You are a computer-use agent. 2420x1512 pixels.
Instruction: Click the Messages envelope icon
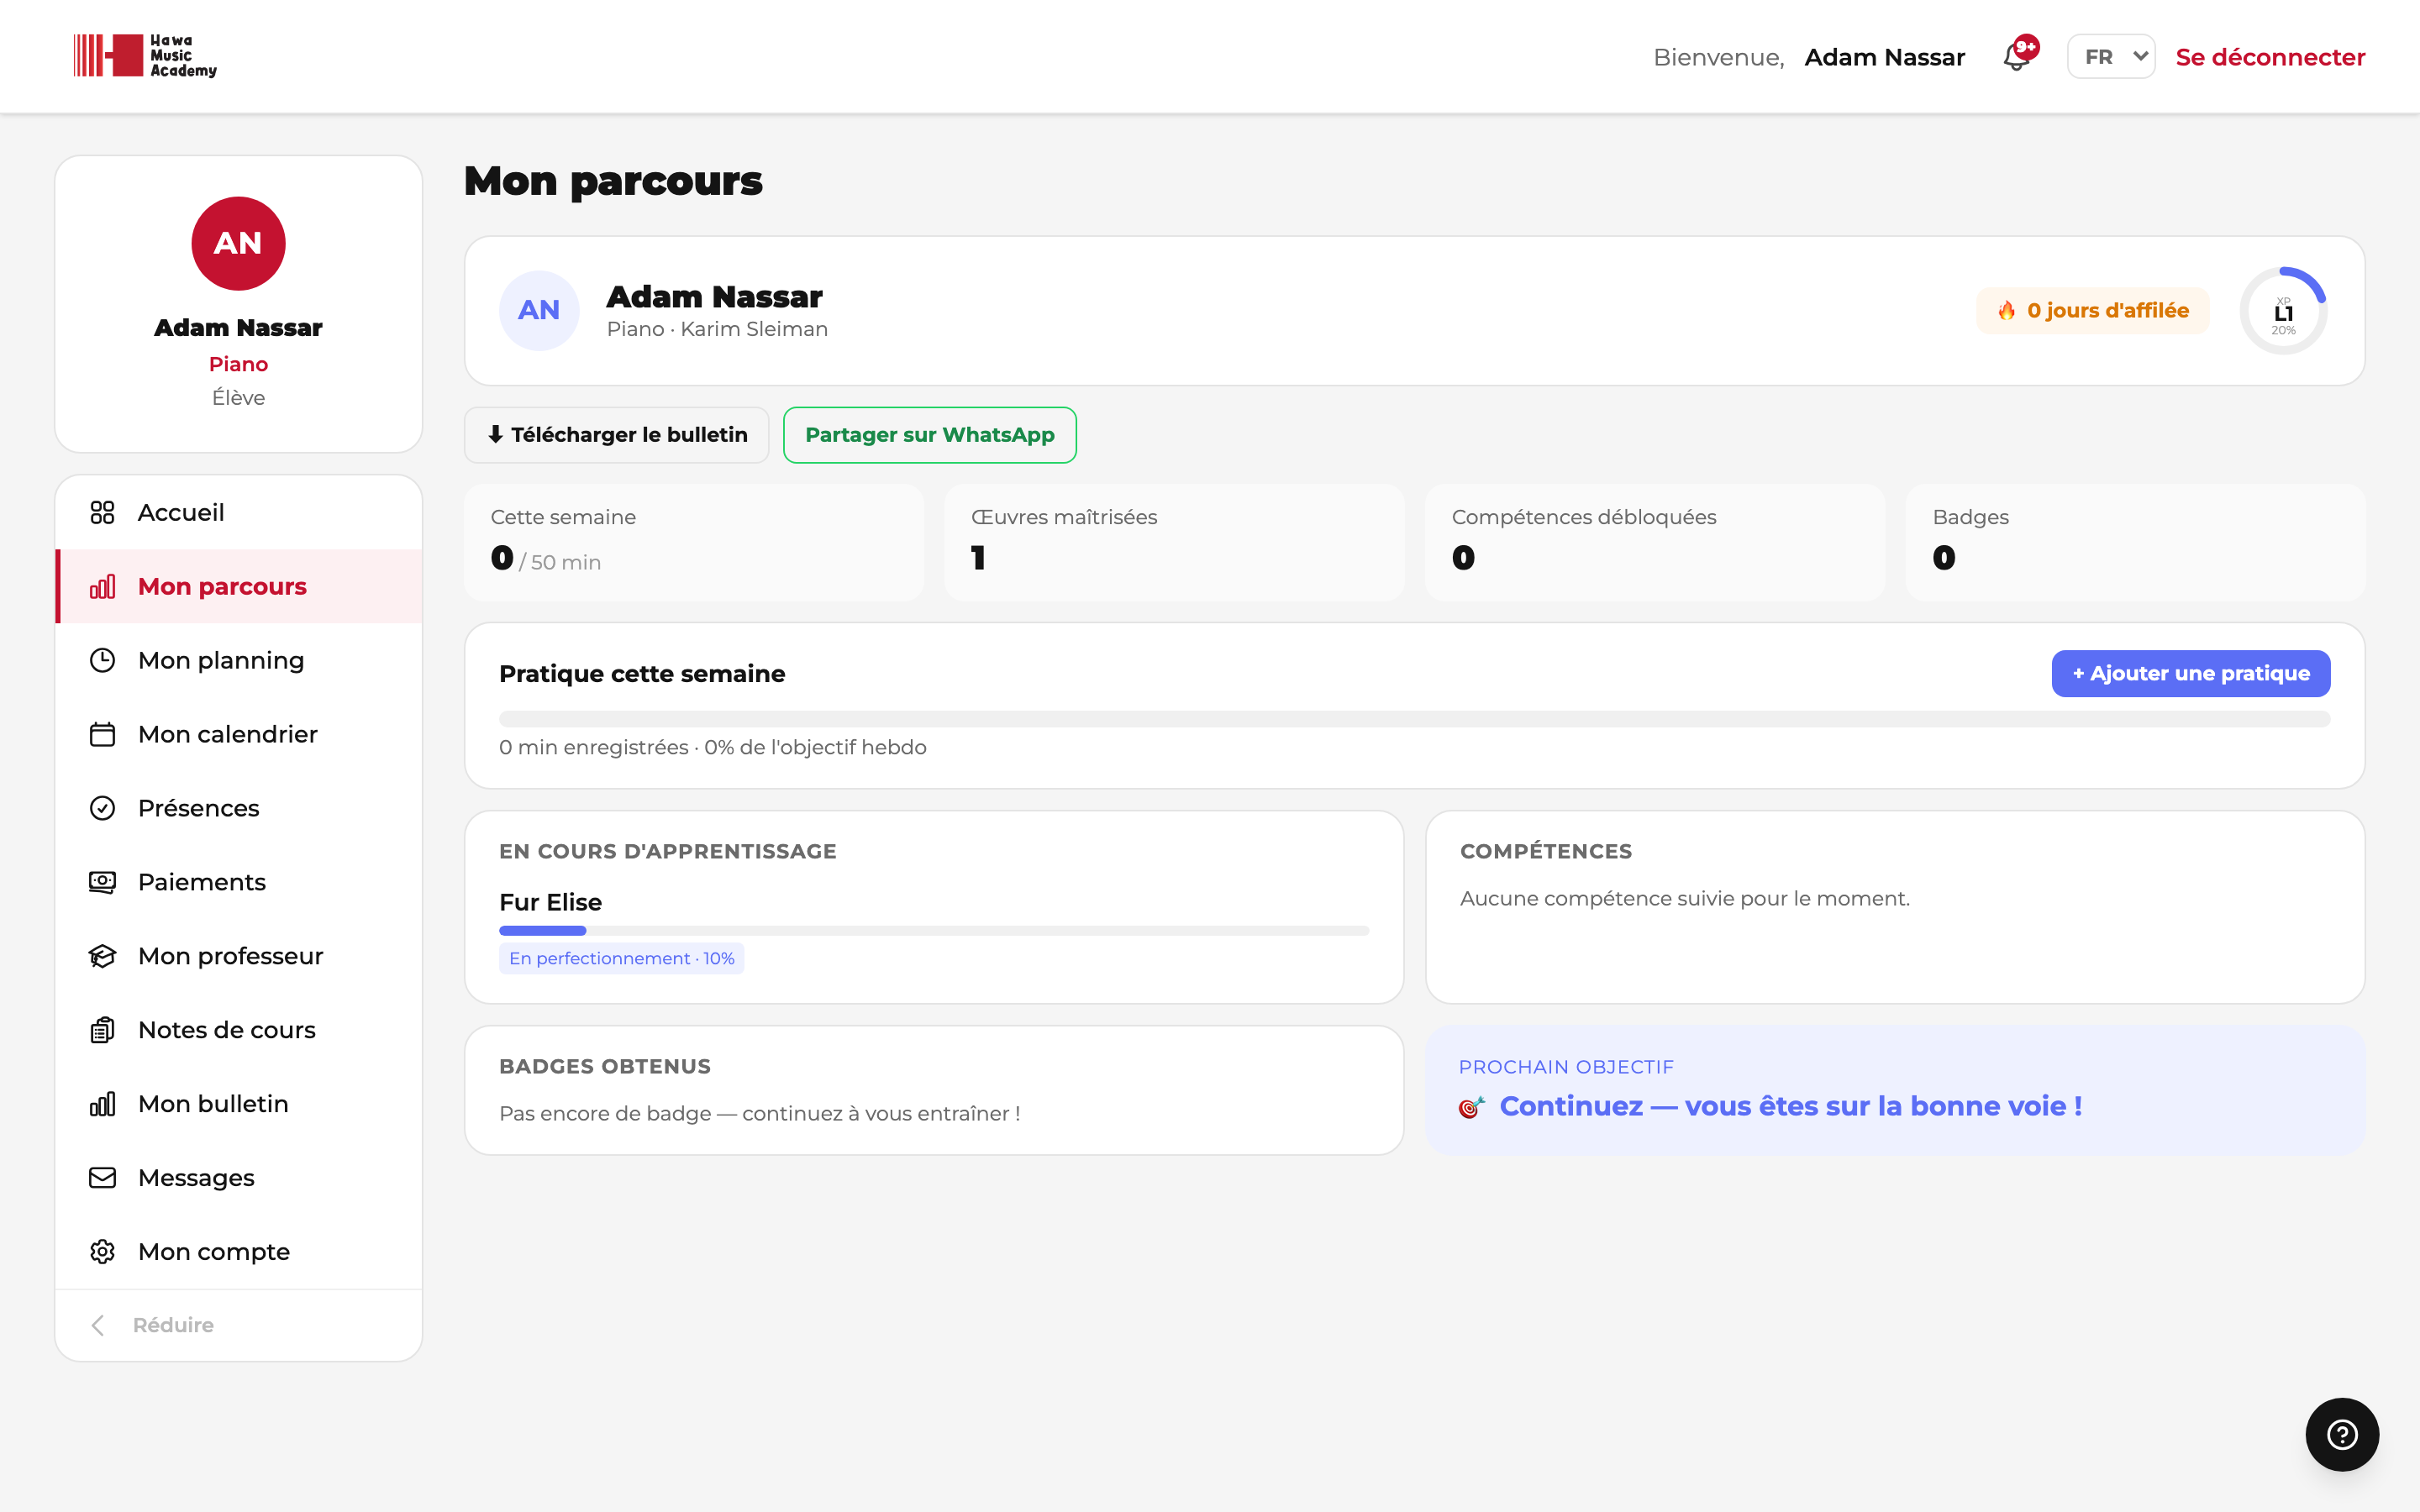[x=102, y=1178]
